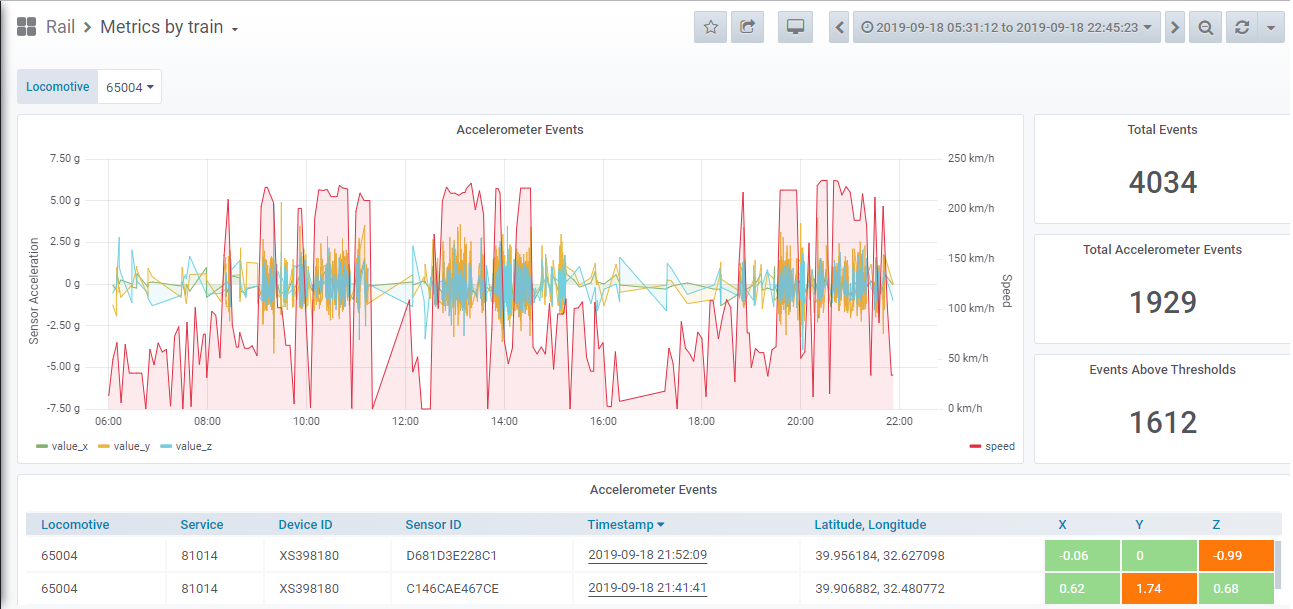Viewport: 1293px width, 609px height.
Task: Open the time range picker
Action: click(x=1006, y=27)
